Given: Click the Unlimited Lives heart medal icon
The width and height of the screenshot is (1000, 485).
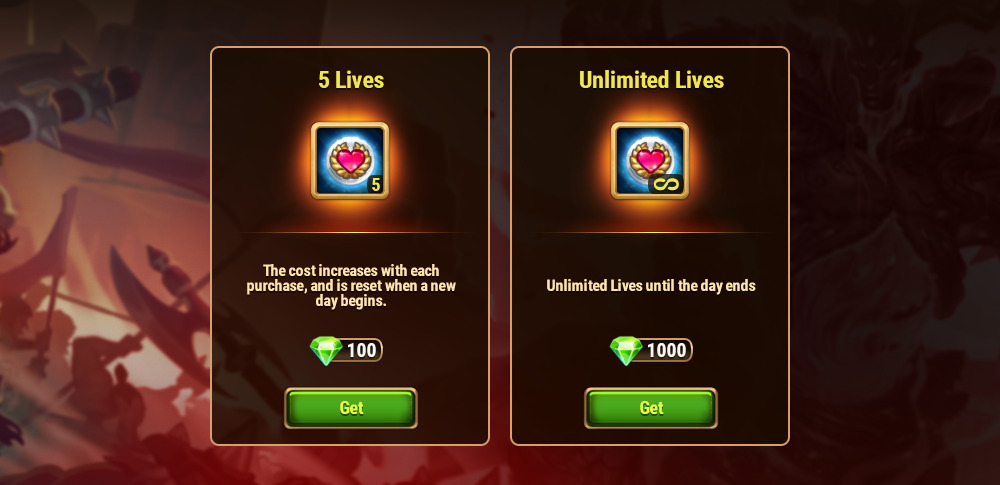Looking at the screenshot, I should tap(650, 161).
